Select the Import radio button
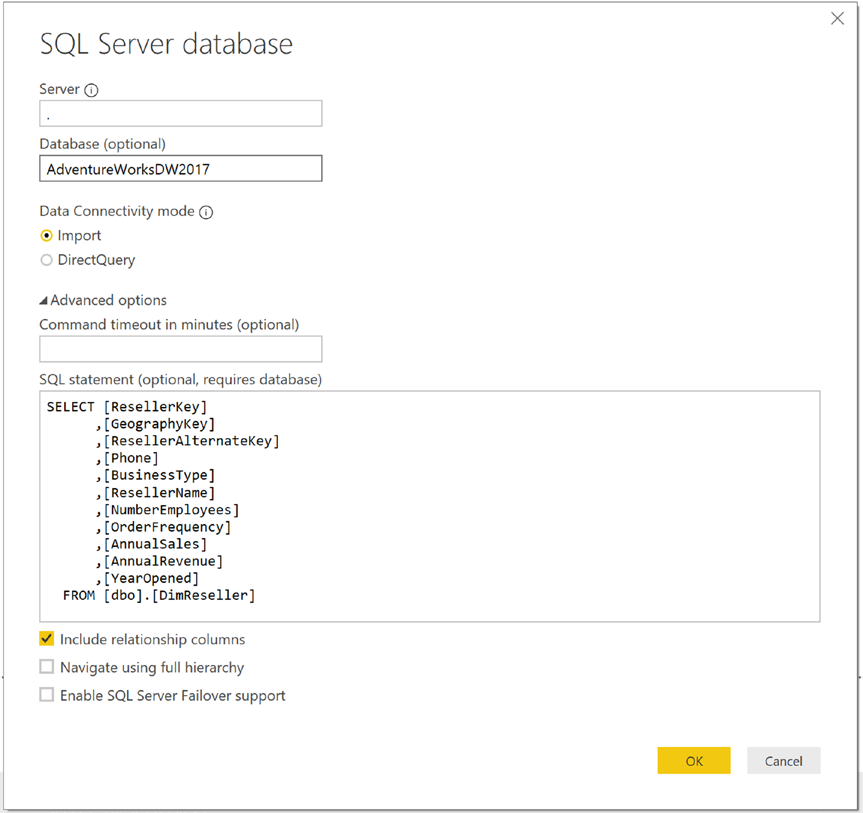 pos(47,236)
